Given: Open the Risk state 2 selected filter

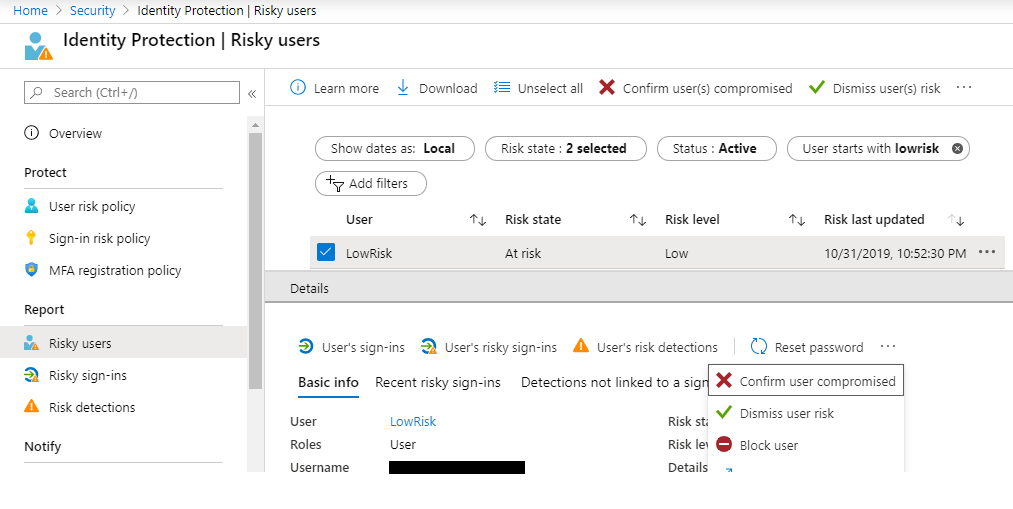Looking at the screenshot, I should [565, 149].
